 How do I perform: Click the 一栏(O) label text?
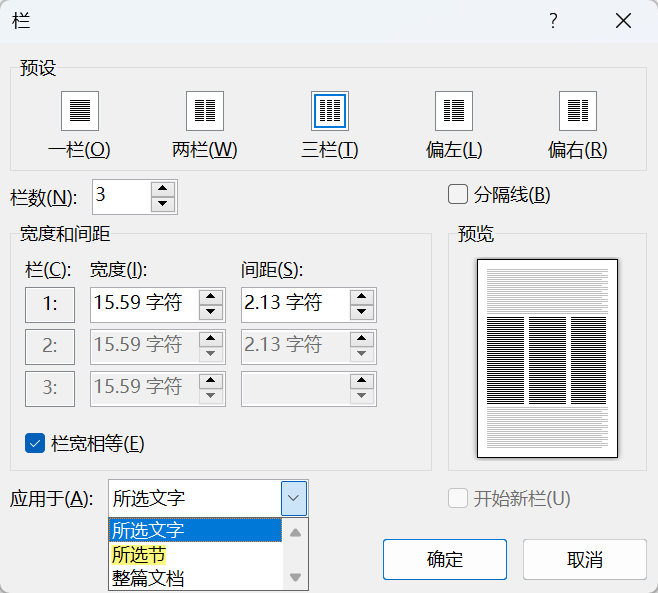79,149
